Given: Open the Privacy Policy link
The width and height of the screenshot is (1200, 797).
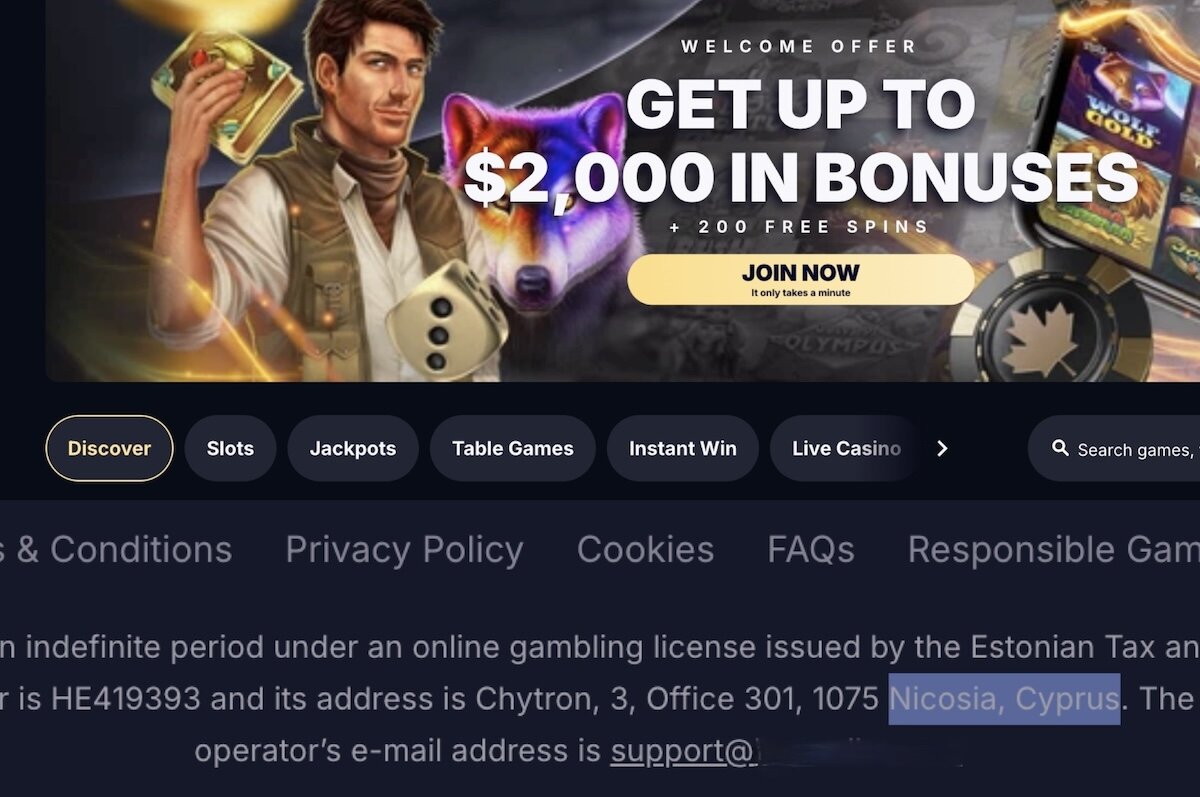Looking at the screenshot, I should [404, 549].
